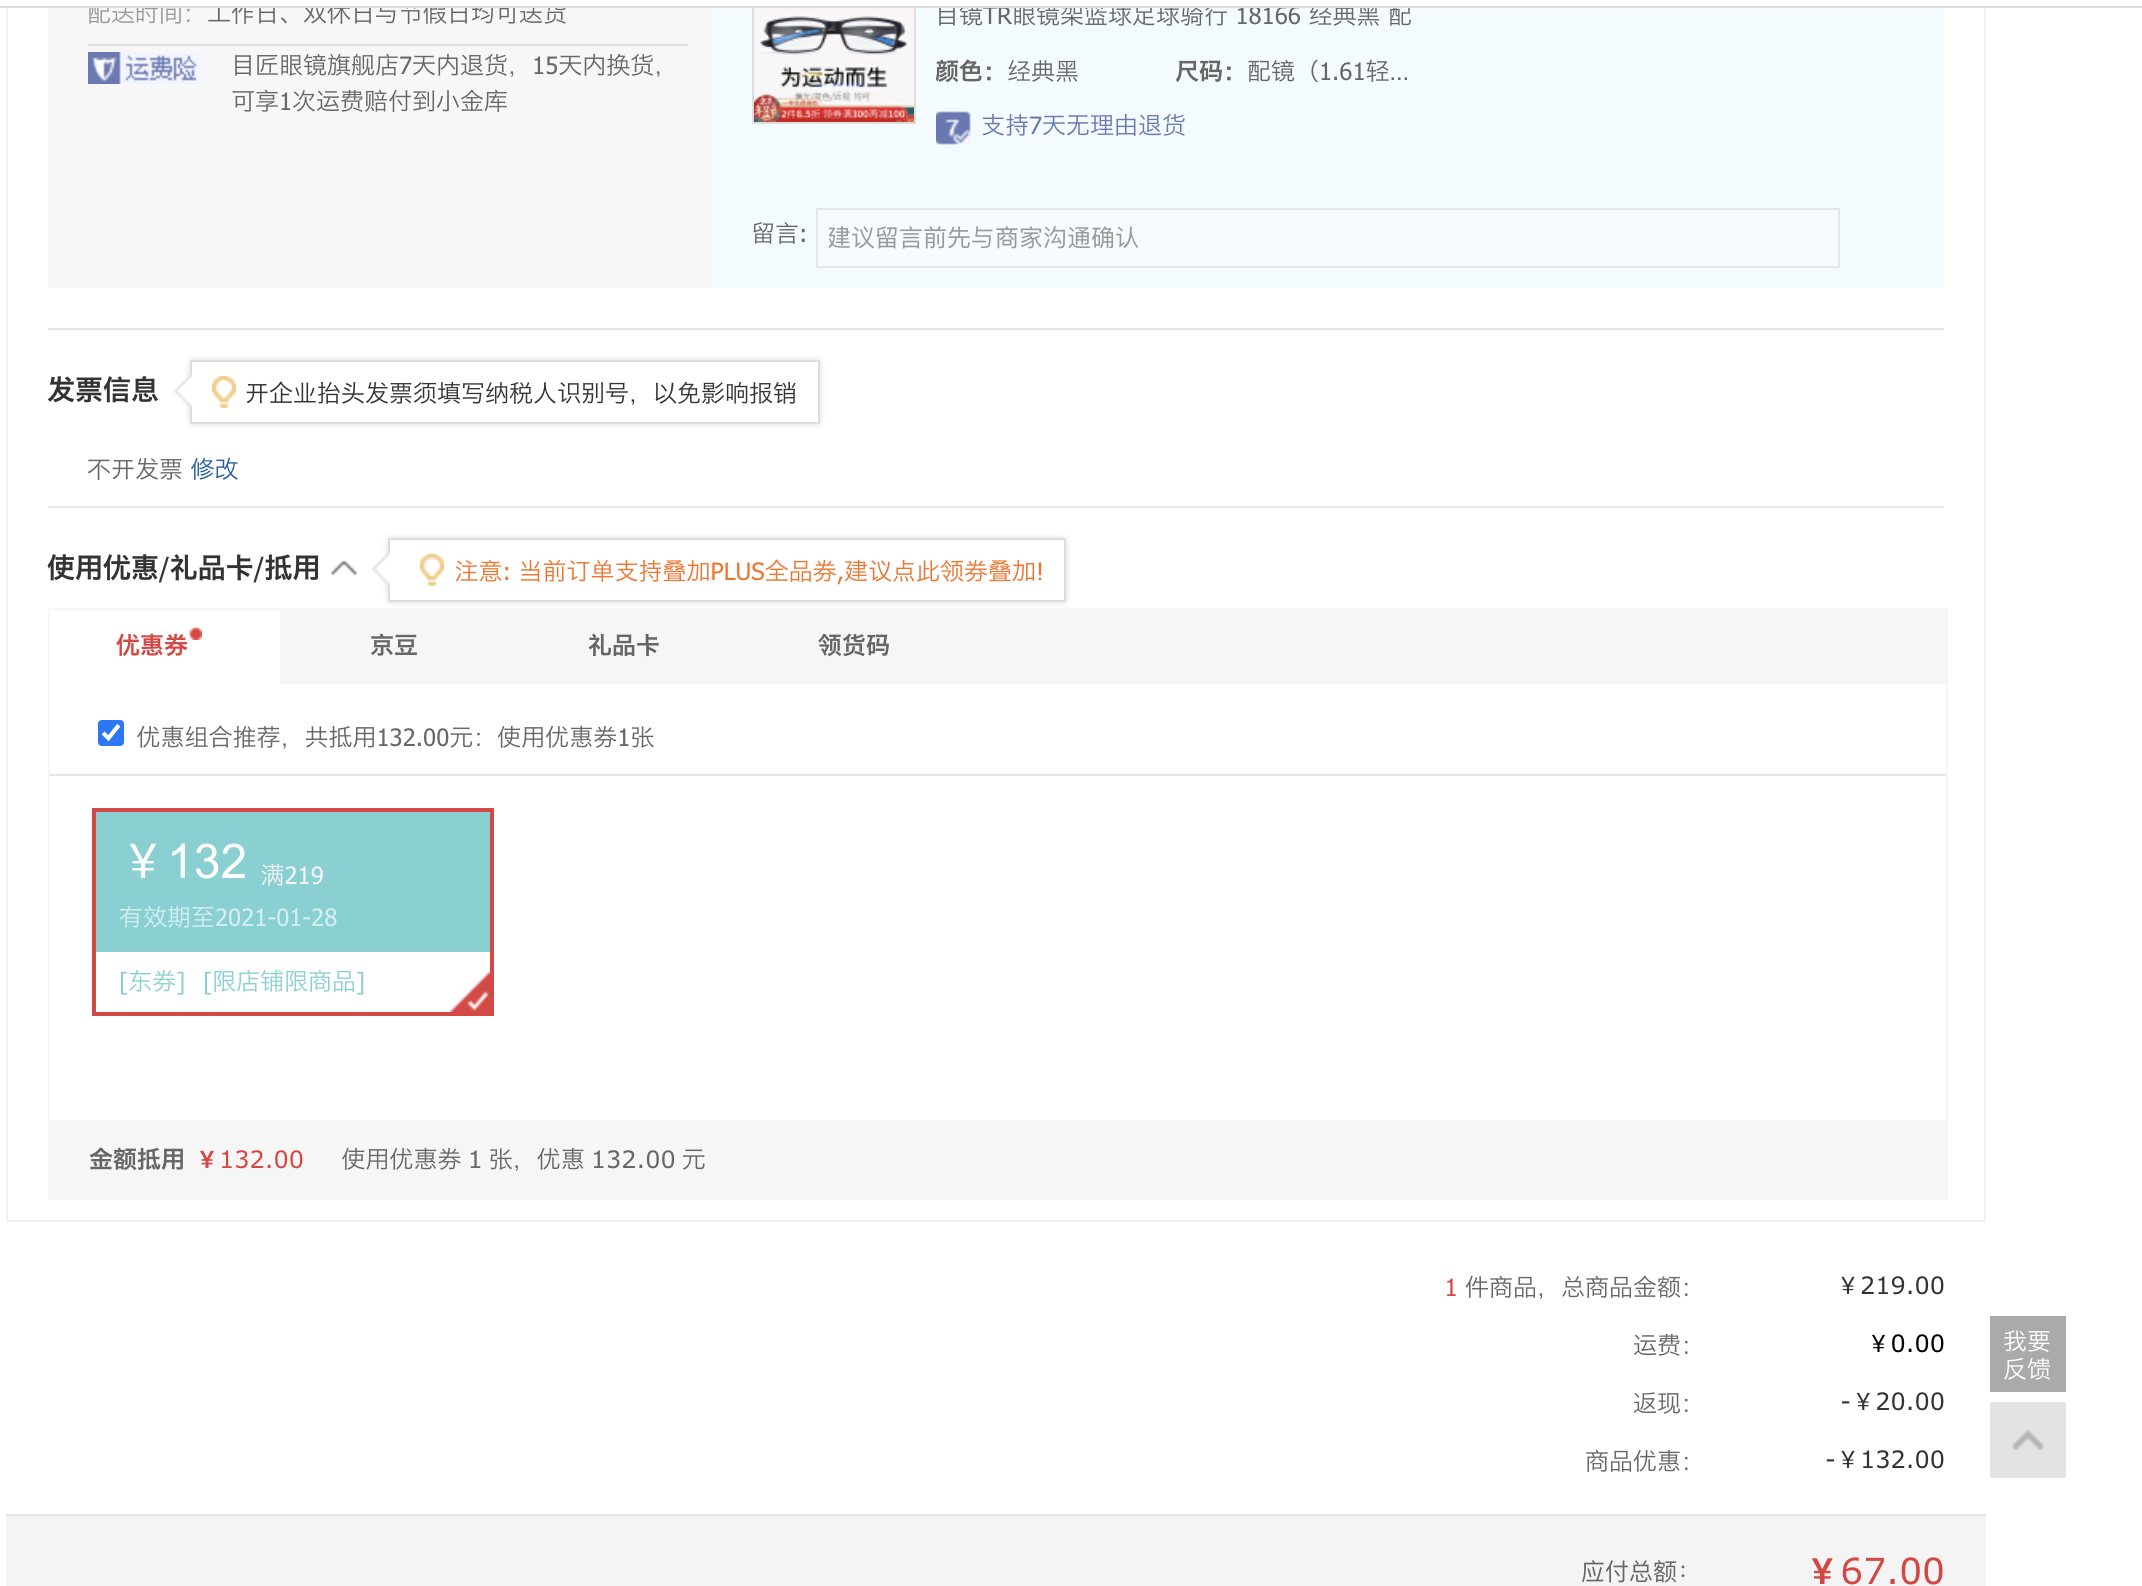This screenshot has width=2142, height=1586.
Task: Click the 返现 -¥20.00 amount
Action: click(x=1892, y=1401)
